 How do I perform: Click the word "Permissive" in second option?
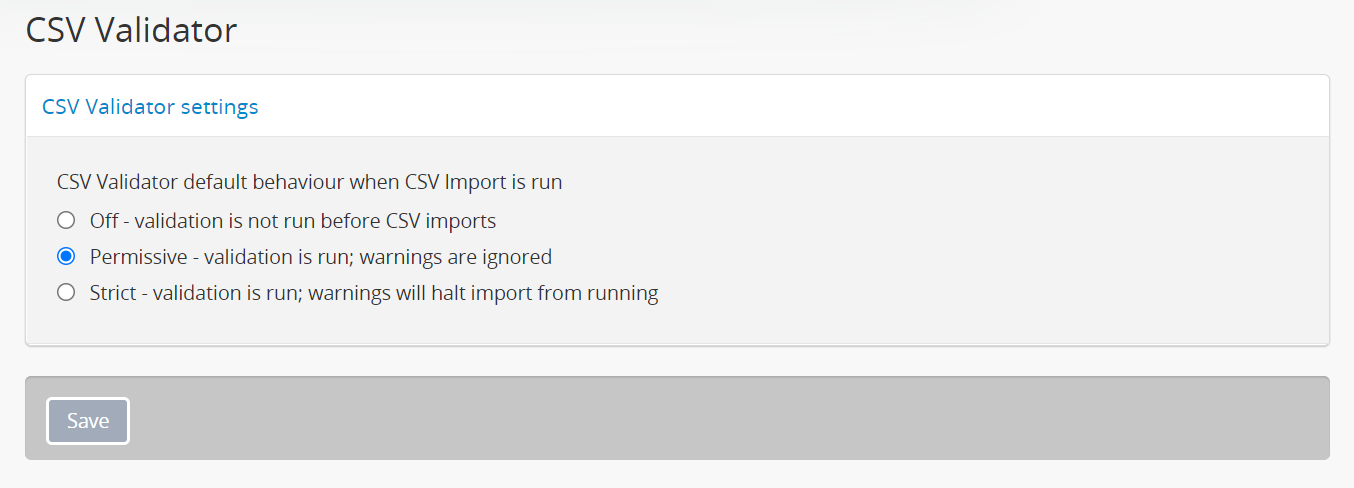click(138, 257)
